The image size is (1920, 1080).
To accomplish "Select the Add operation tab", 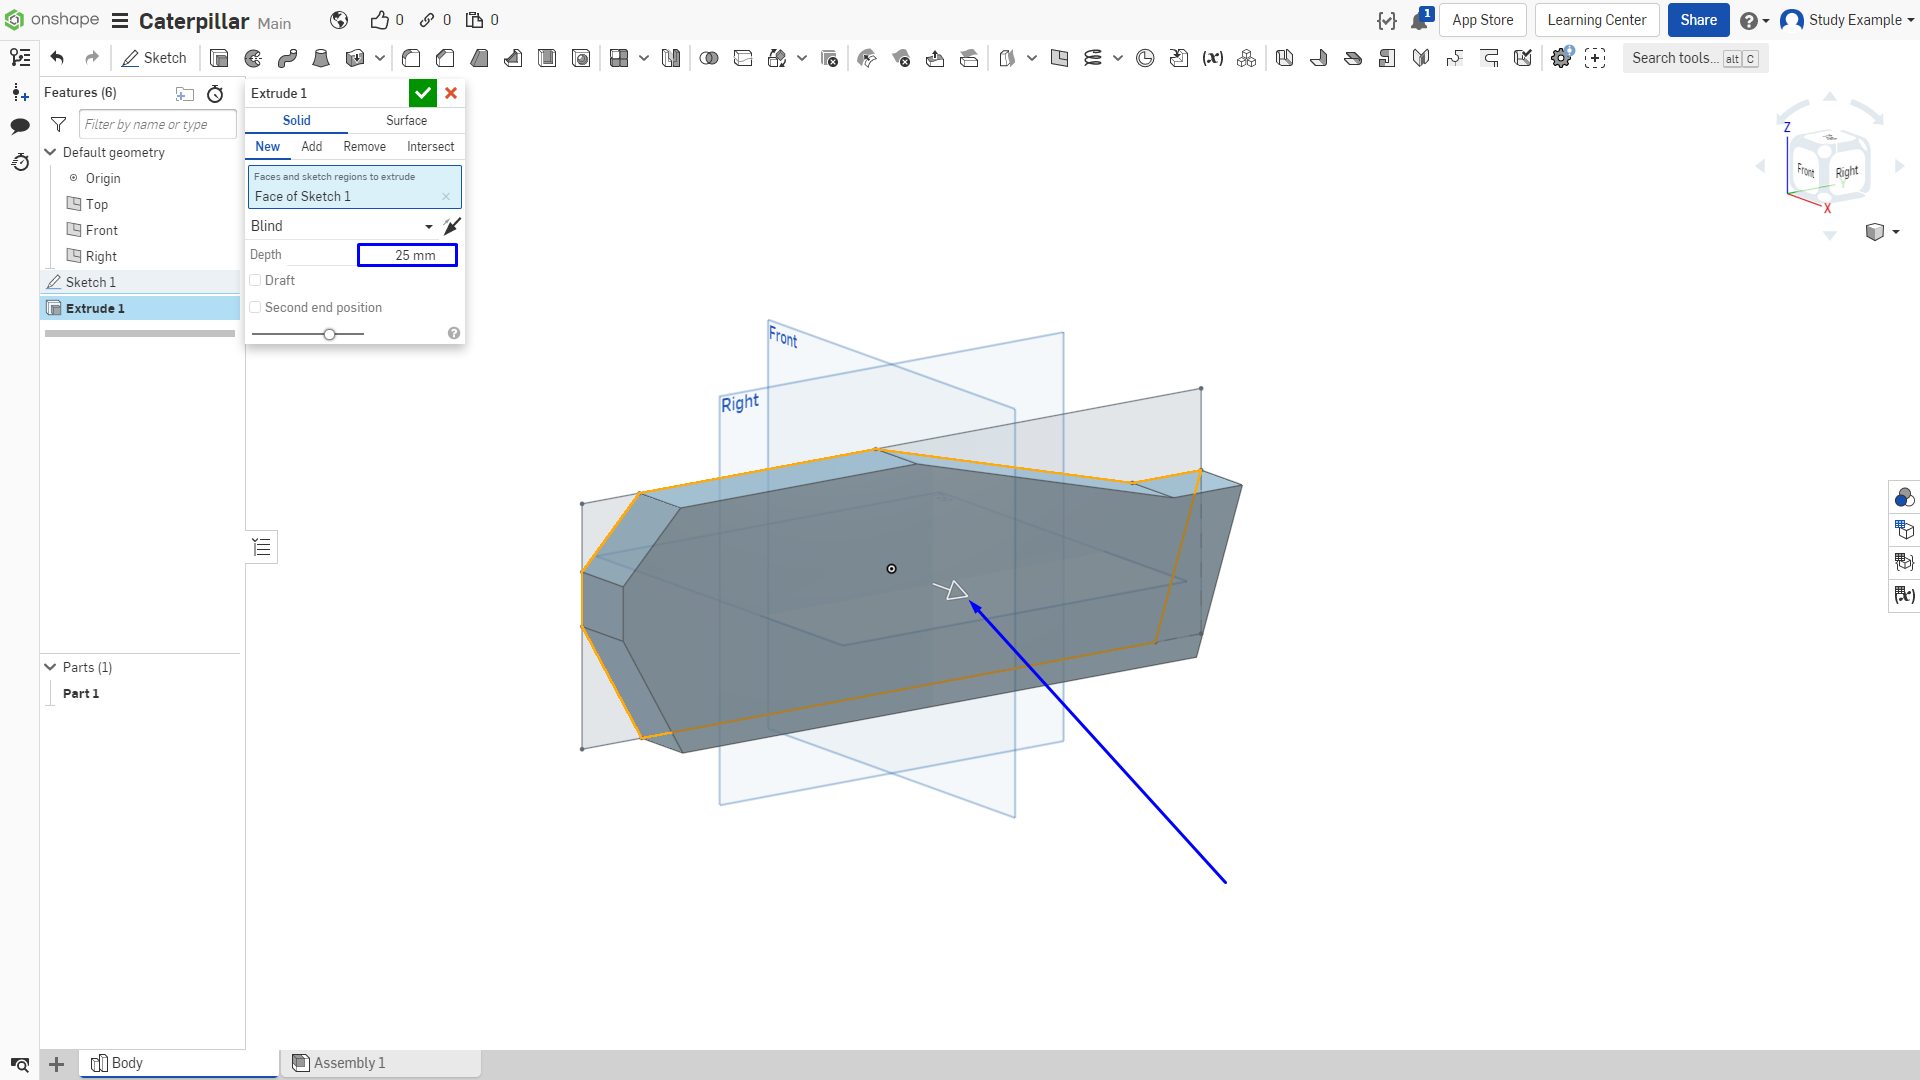I will (312, 147).
